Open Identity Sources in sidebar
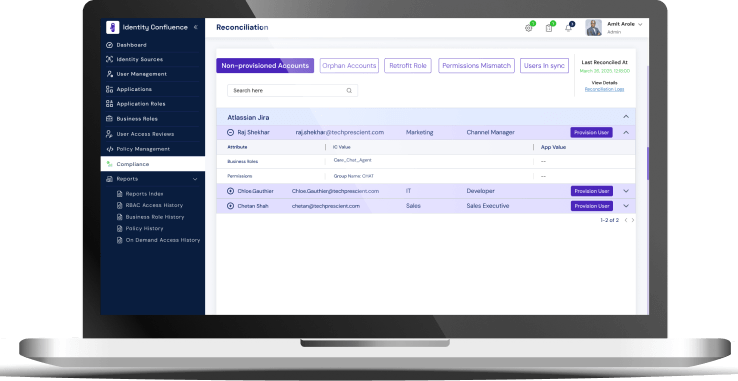The width and height of the screenshot is (738, 381). (x=139, y=59)
